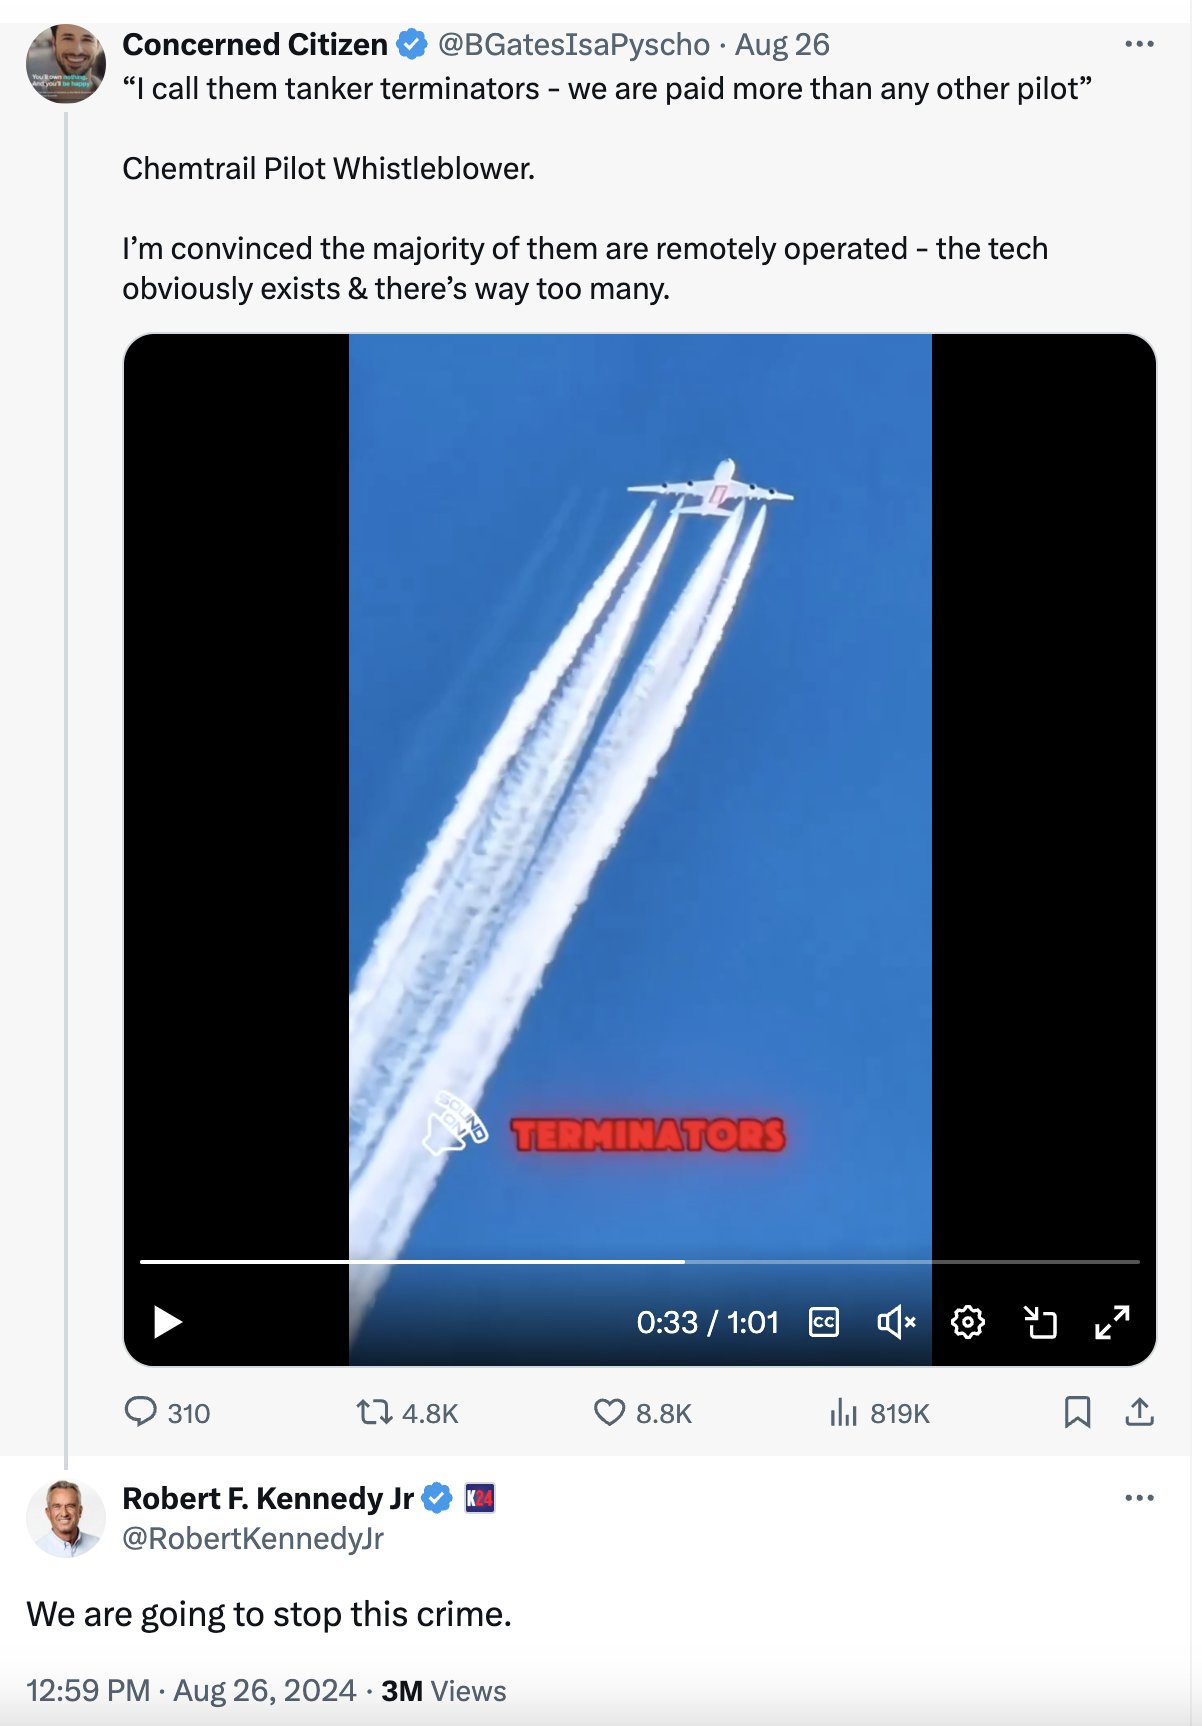The width and height of the screenshot is (1202, 1726).
Task: Seek on the video progress bar
Action: pyautogui.click(x=640, y=1262)
